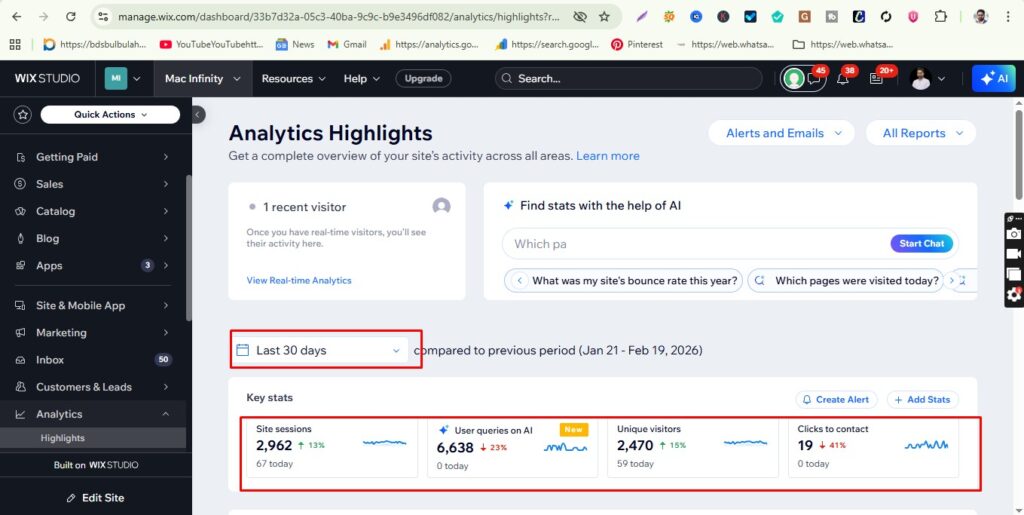Viewport: 1024px width, 515px height.
Task: Open the Site sessions stat card
Action: pos(329,446)
